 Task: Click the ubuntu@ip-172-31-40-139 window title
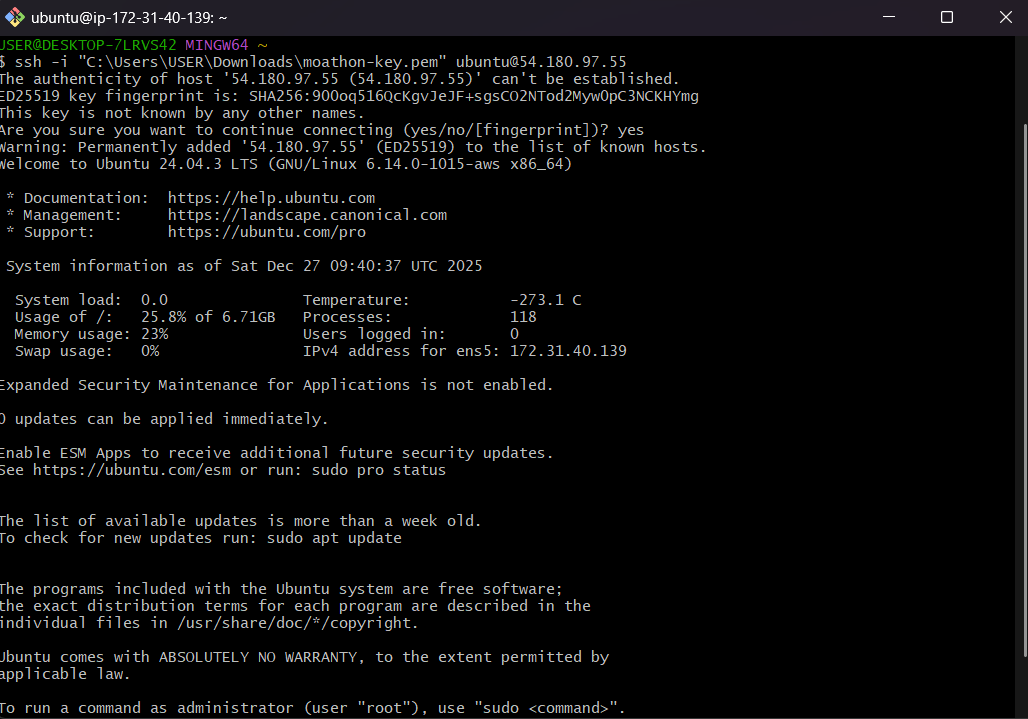[129, 17]
